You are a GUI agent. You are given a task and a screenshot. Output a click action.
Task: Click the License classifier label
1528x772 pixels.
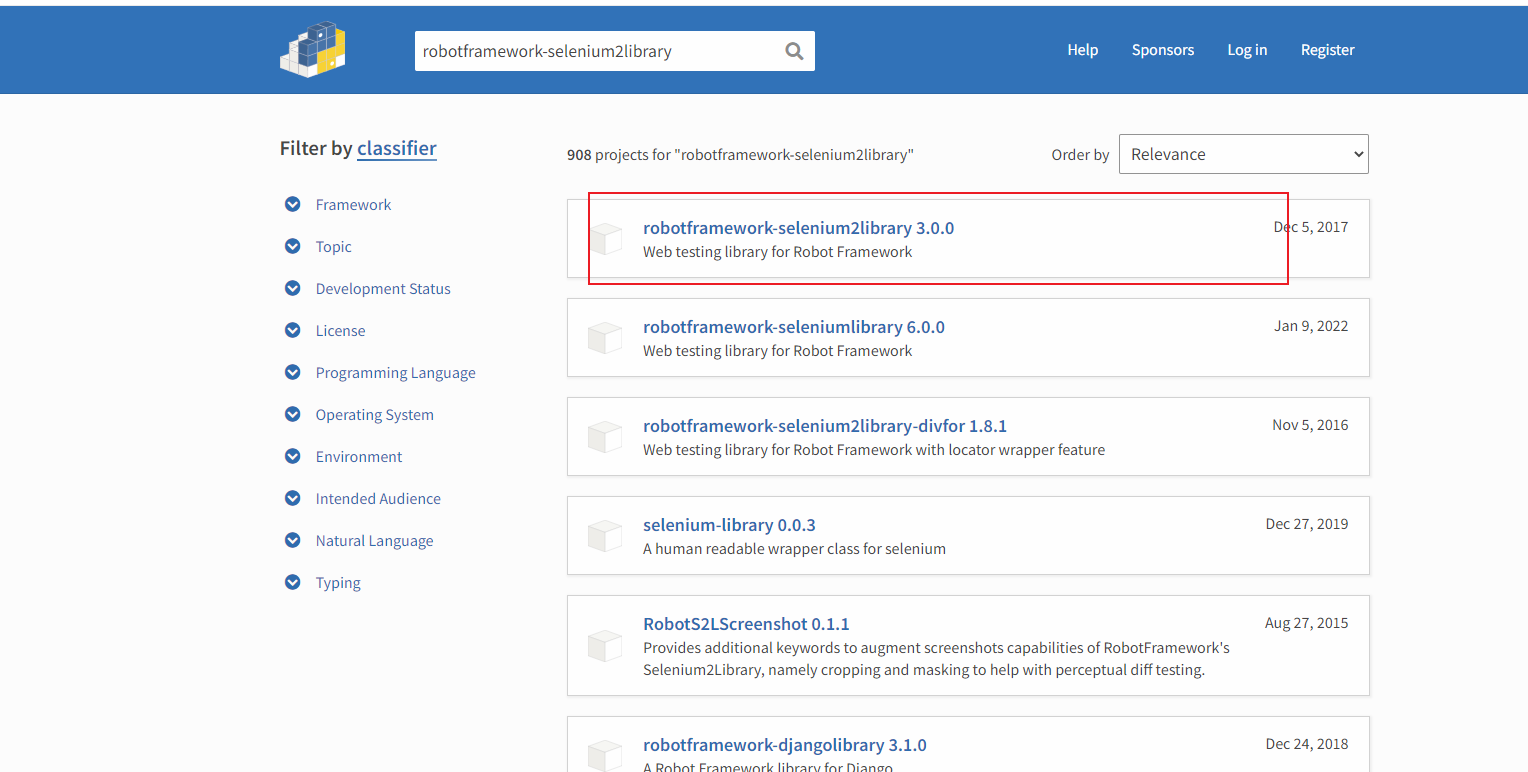[x=340, y=330]
